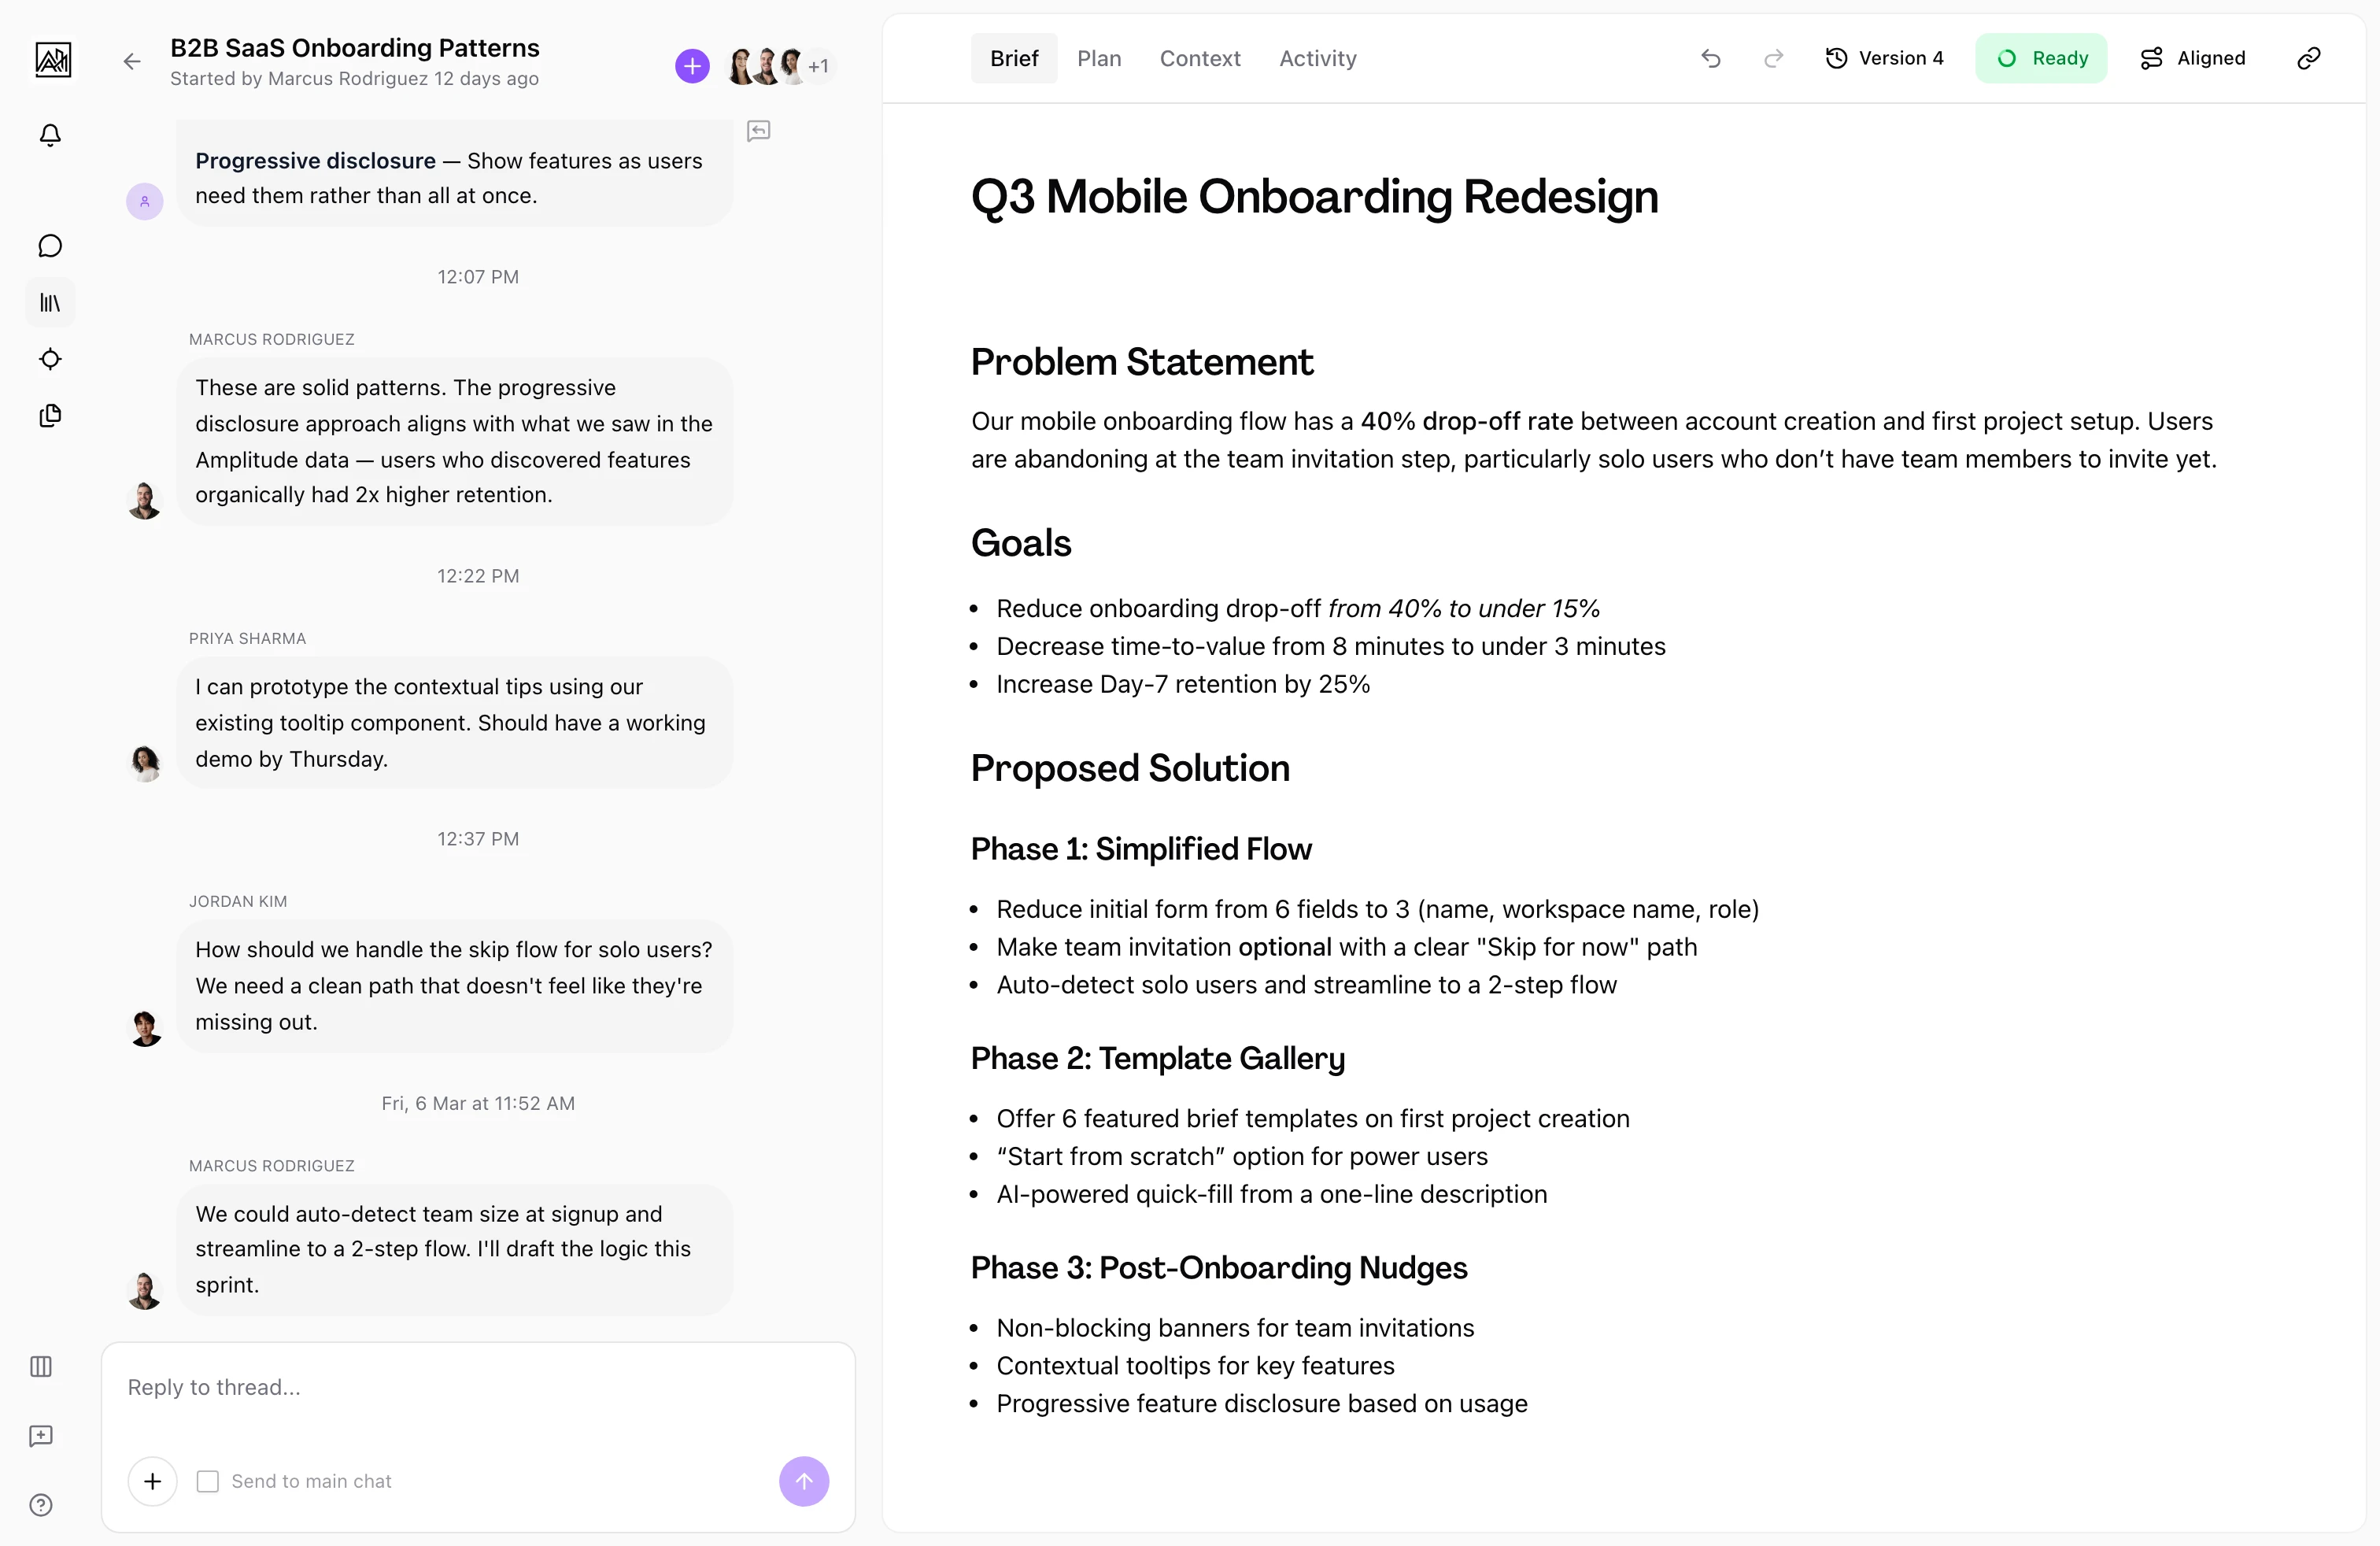Viewport: 2380px width, 1546px height.
Task: Click the crosshair target sidebar icon
Action: point(50,359)
